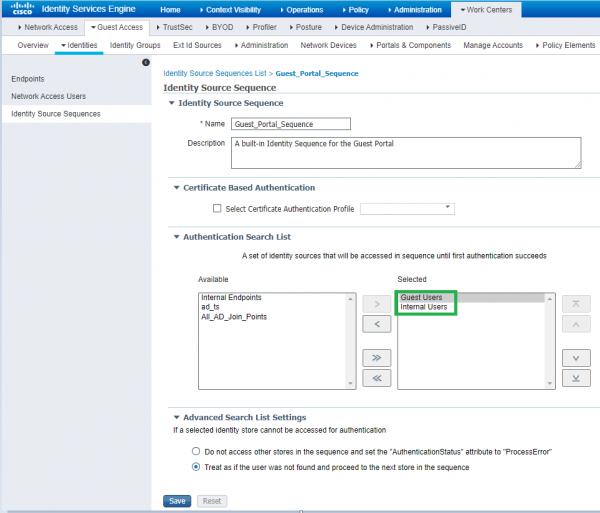Click the single left arrow remove button
Viewport: 600px width, 513px height.
(375, 323)
